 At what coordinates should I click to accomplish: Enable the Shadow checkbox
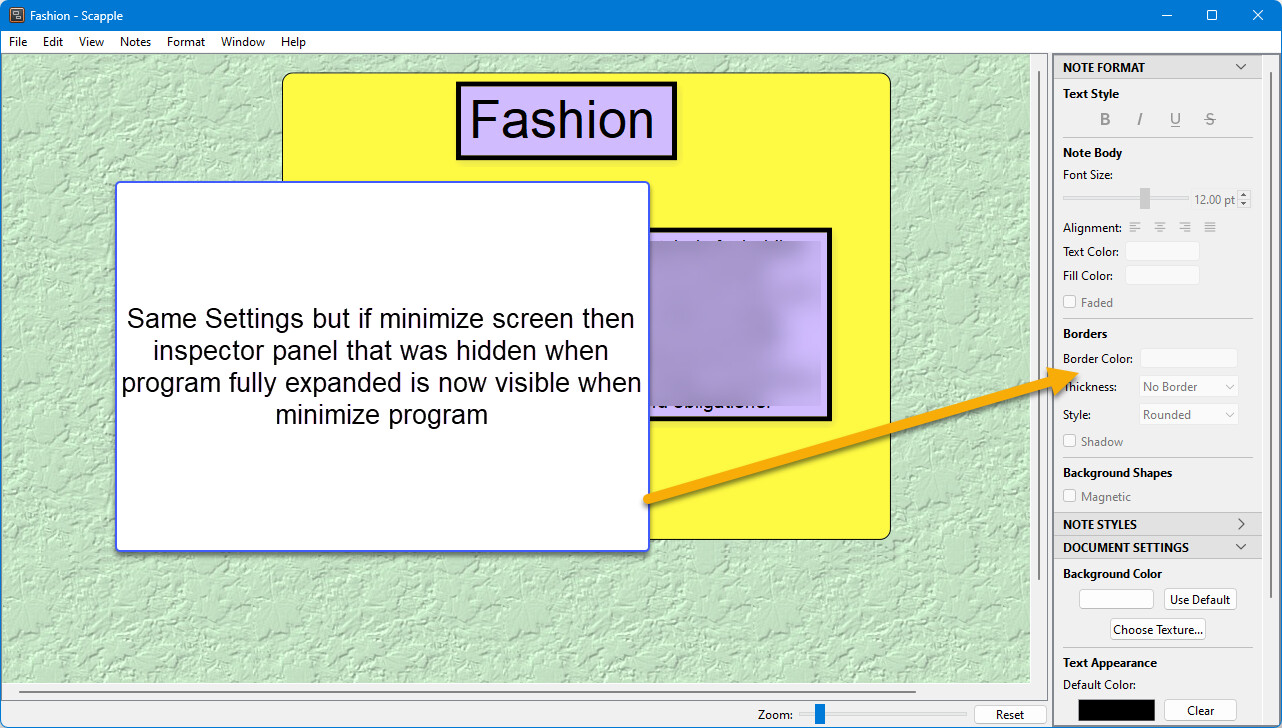click(1070, 441)
